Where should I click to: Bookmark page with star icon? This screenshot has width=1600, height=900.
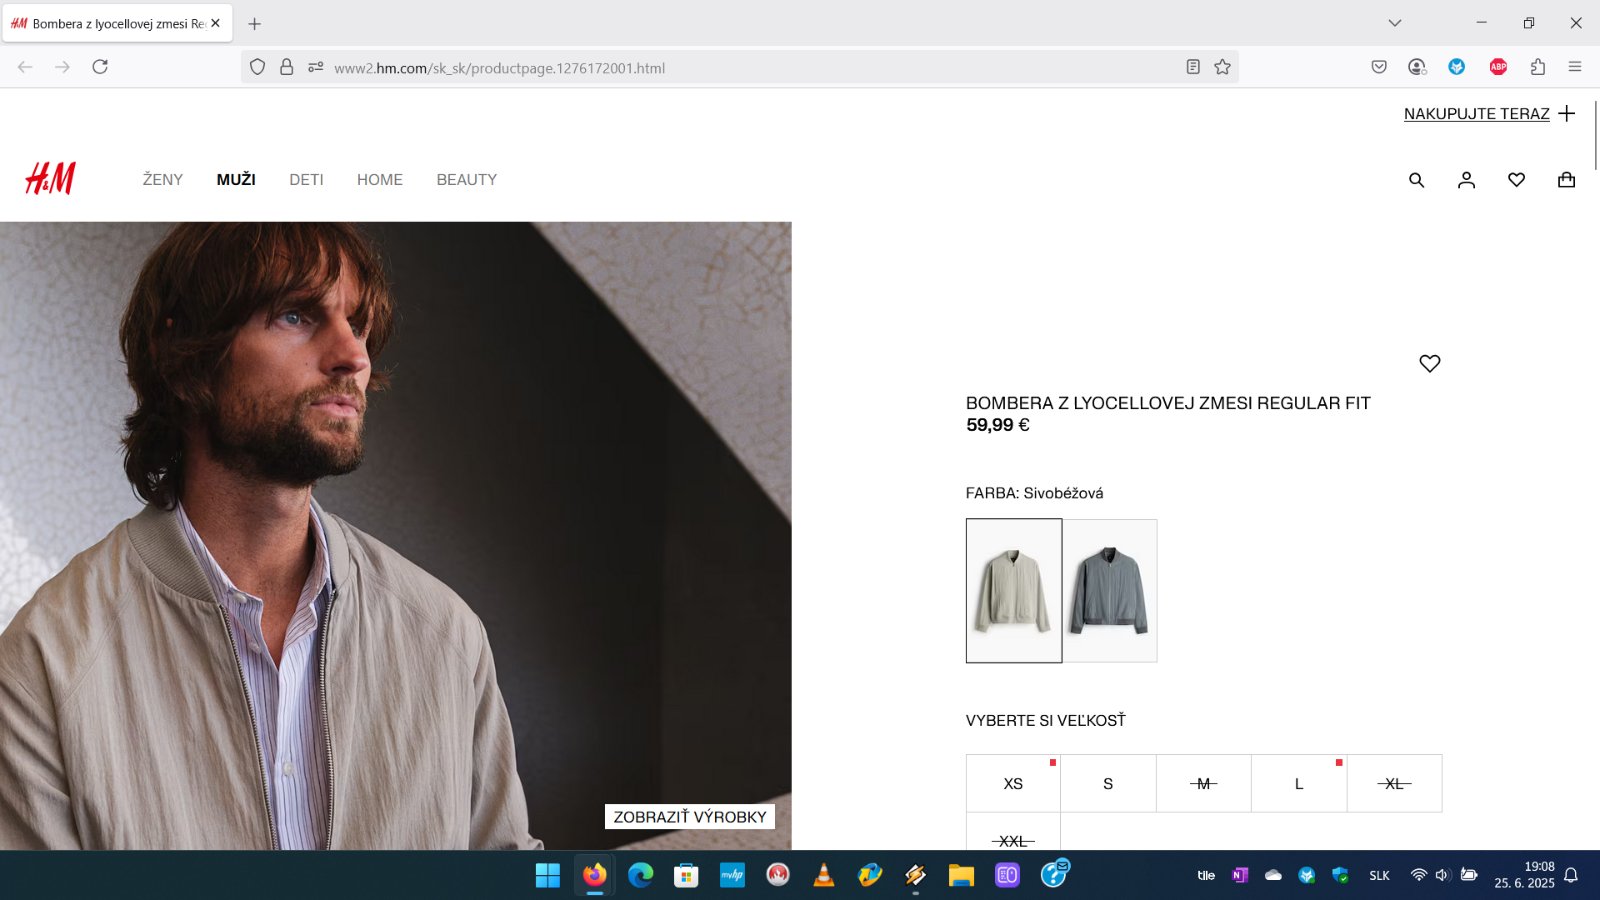[x=1222, y=67]
